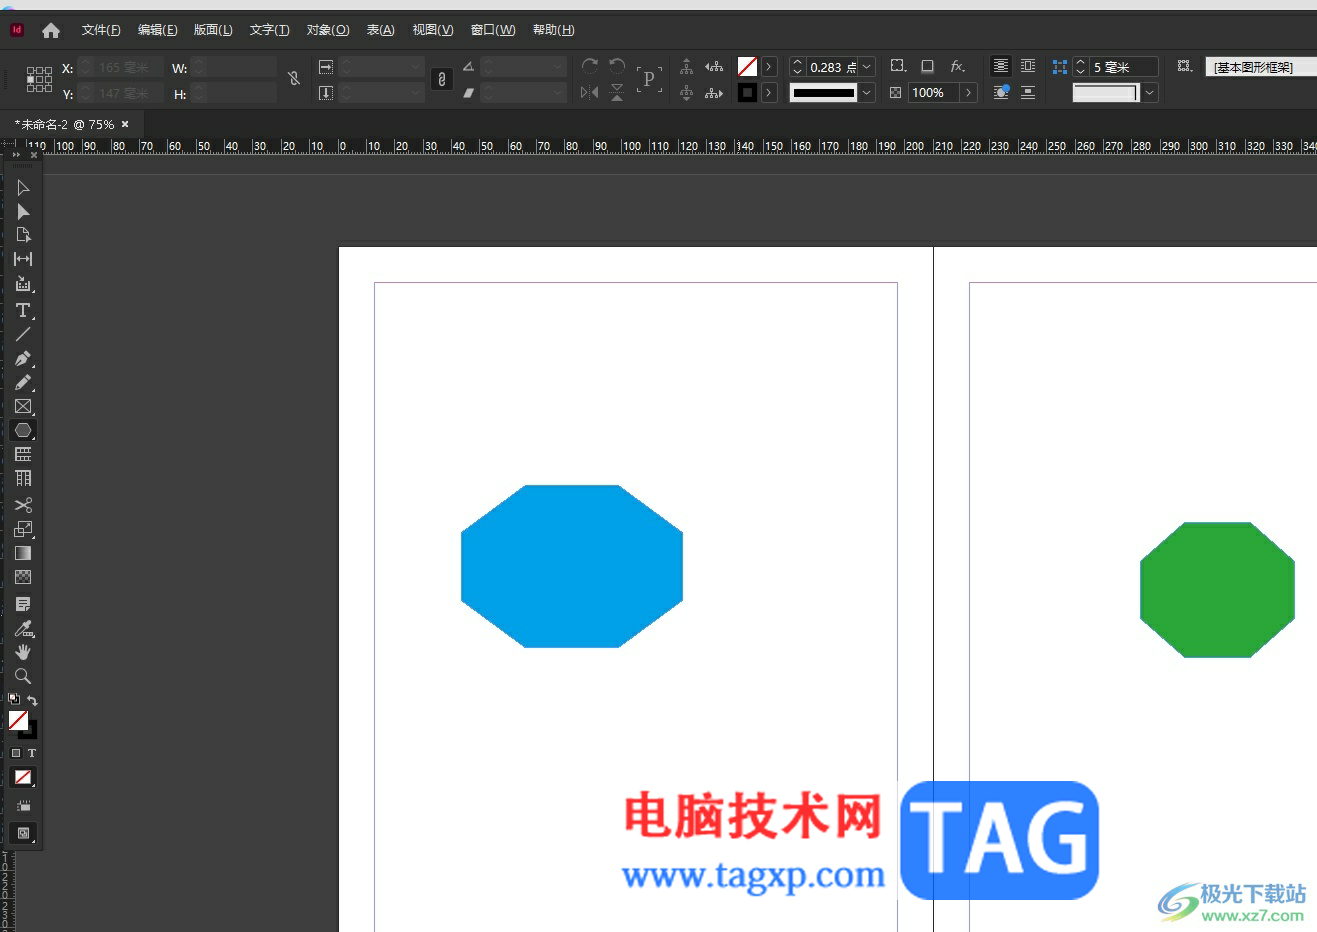Pick the Type tool

pyautogui.click(x=23, y=310)
